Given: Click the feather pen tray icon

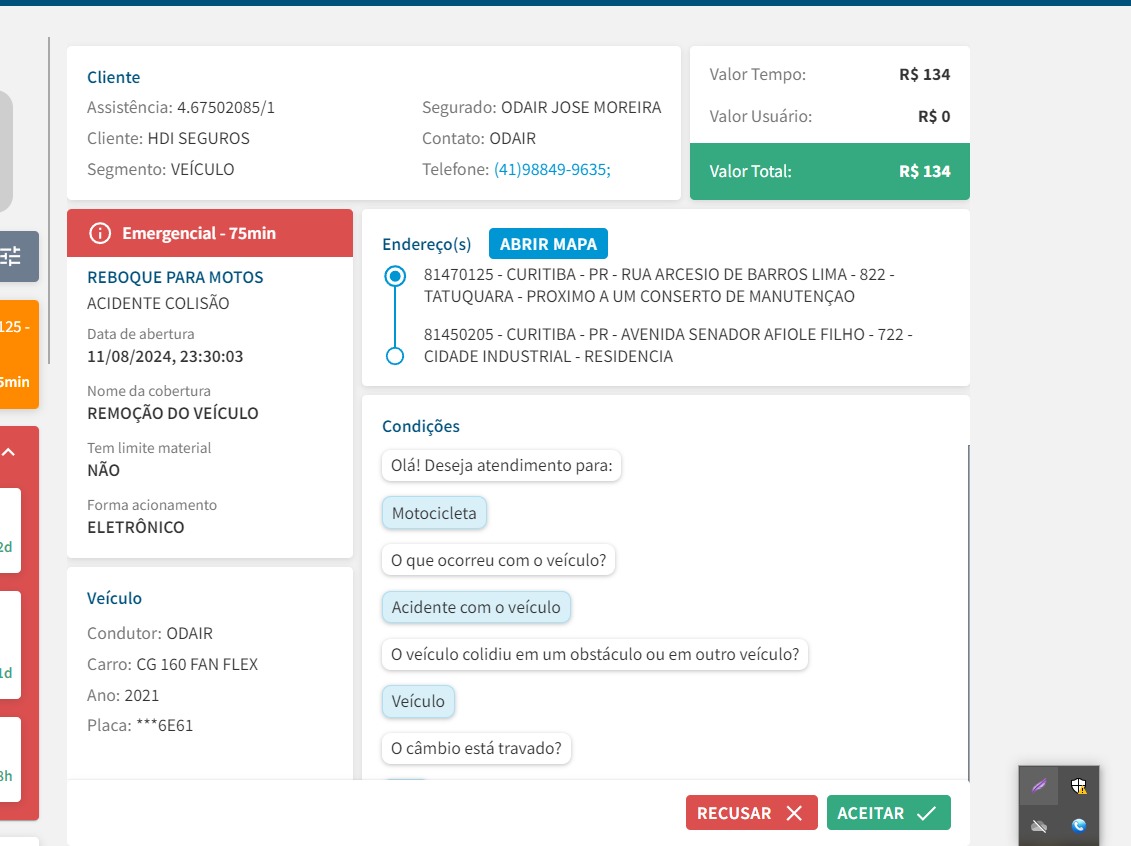Looking at the screenshot, I should click(1039, 785).
